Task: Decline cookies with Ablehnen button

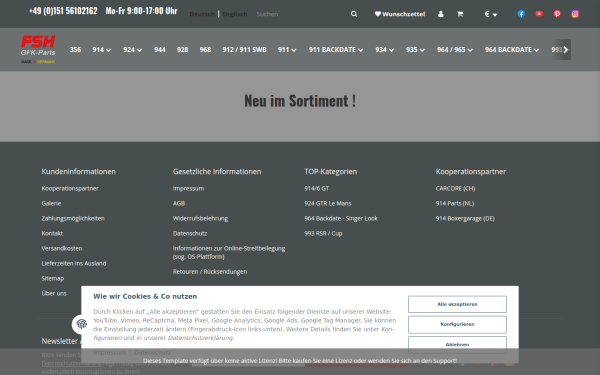Action: [x=457, y=344]
